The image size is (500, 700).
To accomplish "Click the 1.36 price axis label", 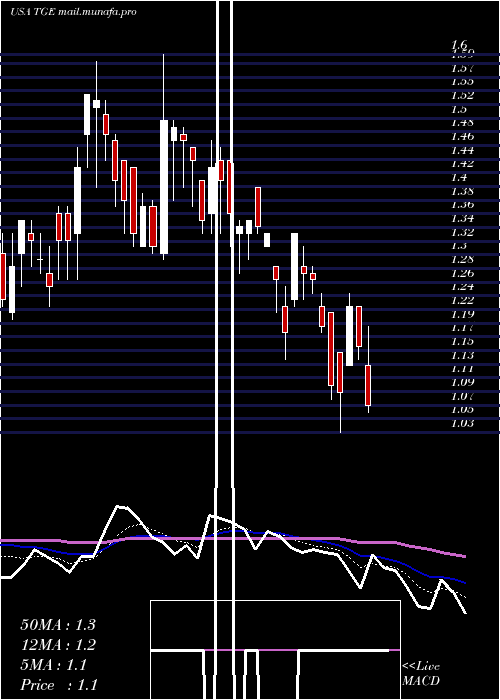I will click(462, 205).
